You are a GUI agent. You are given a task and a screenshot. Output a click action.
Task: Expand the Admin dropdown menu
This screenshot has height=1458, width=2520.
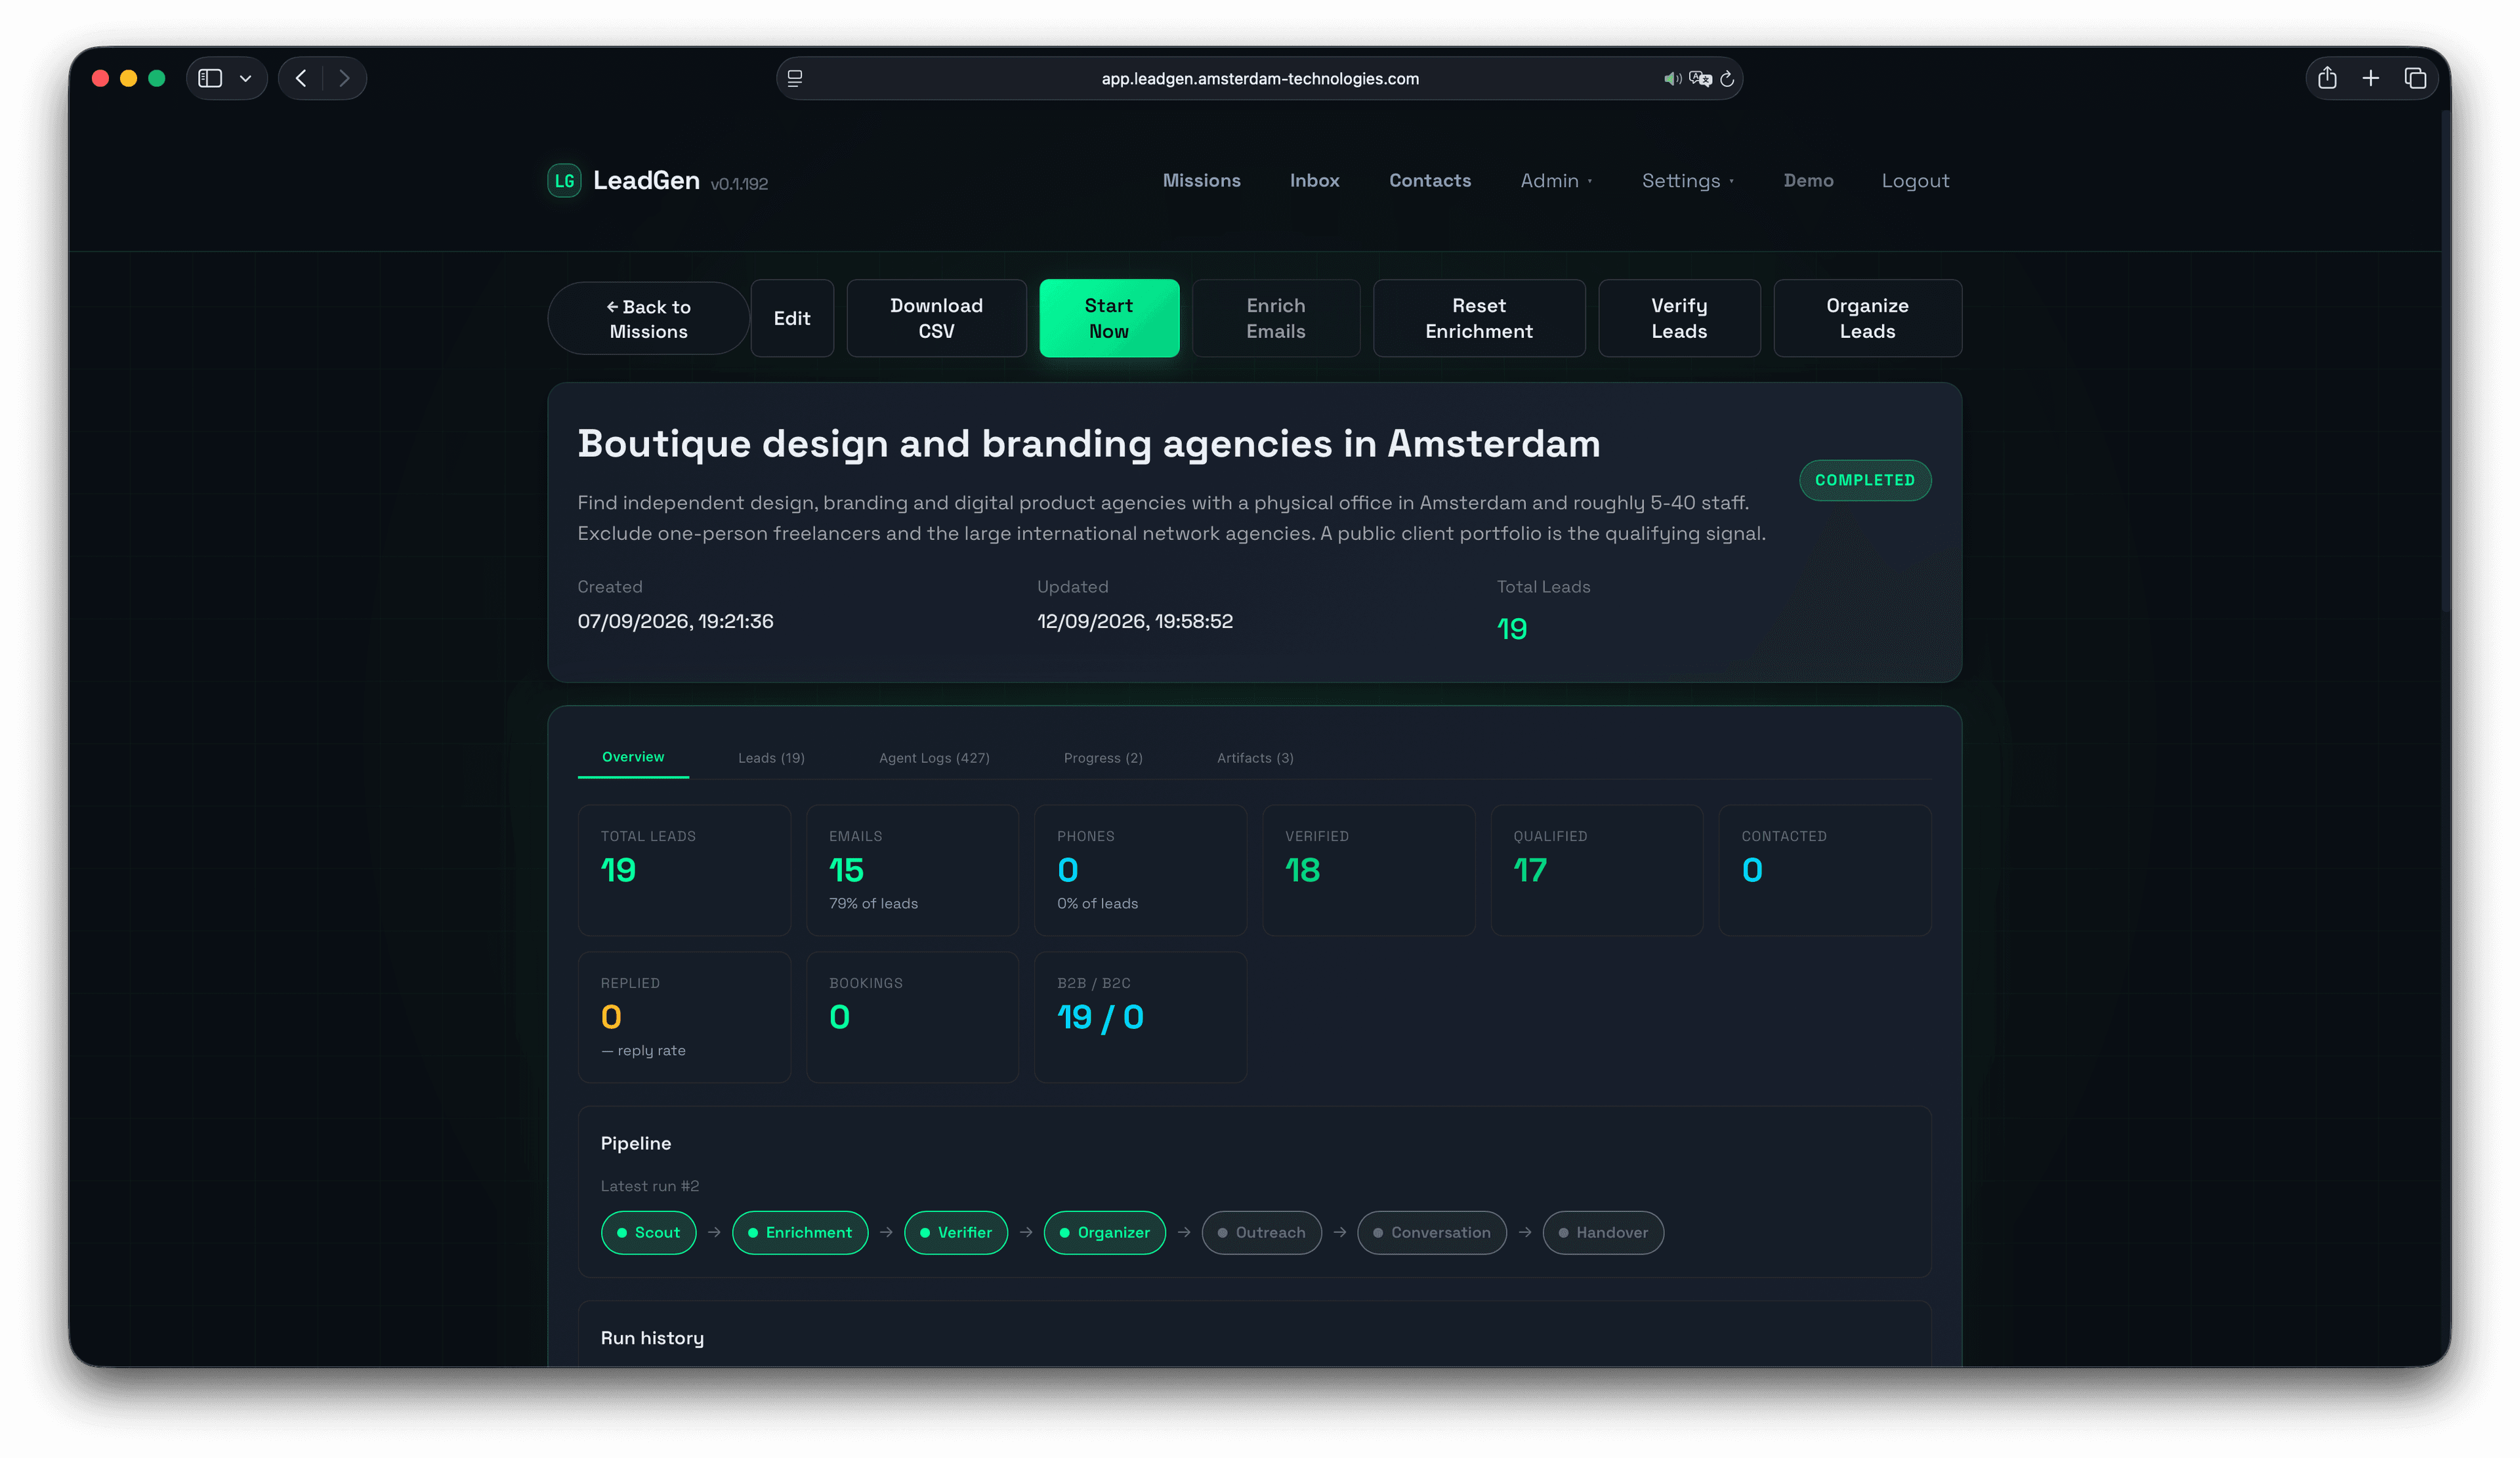1556,180
